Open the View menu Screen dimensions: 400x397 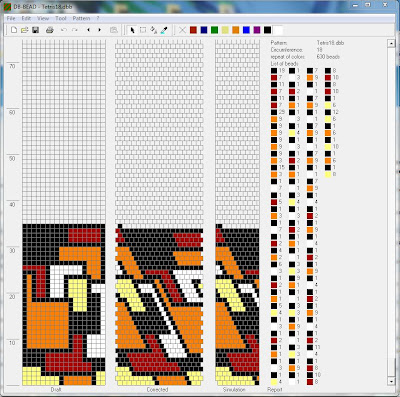pyautogui.click(x=43, y=18)
